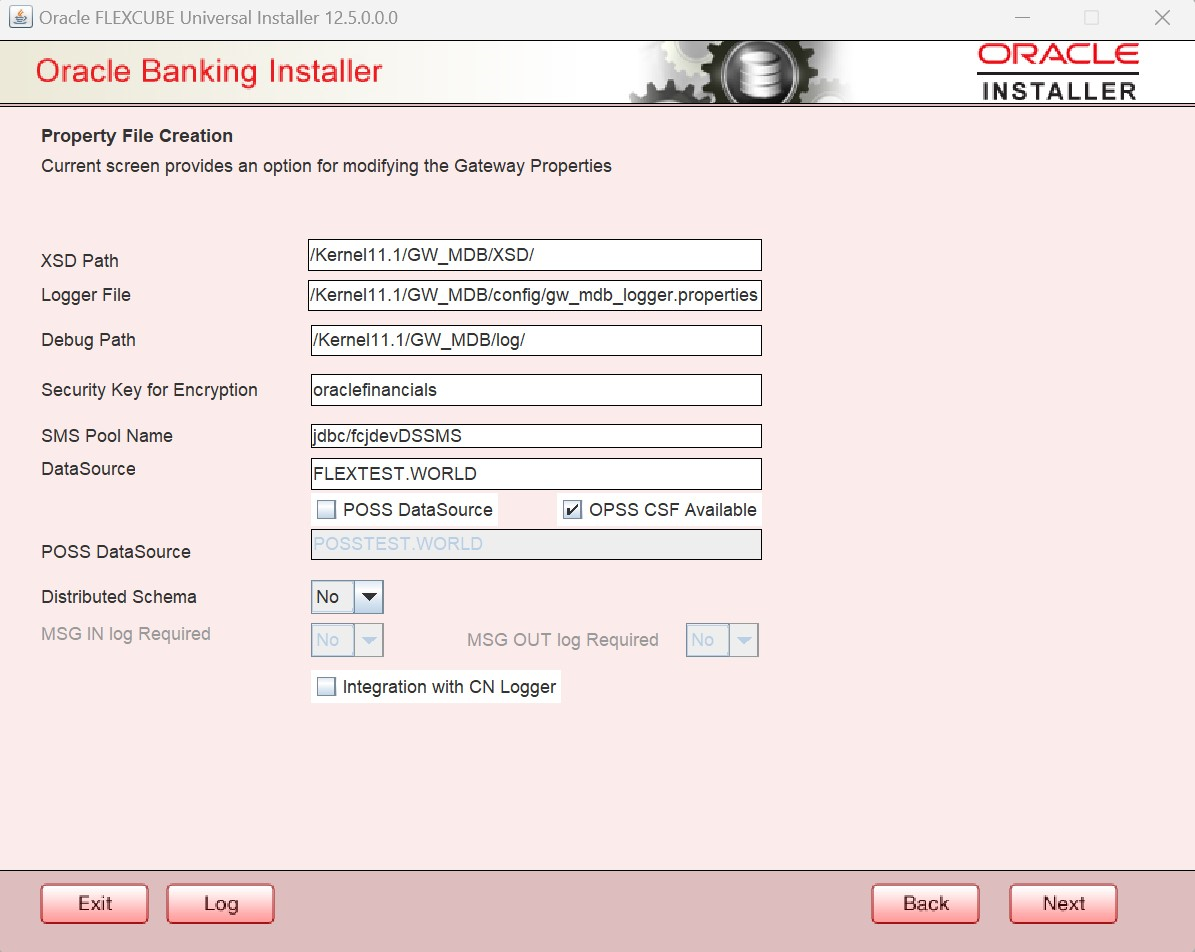Click the DataSource field FLEXTEST.WORLD

[x=536, y=473]
